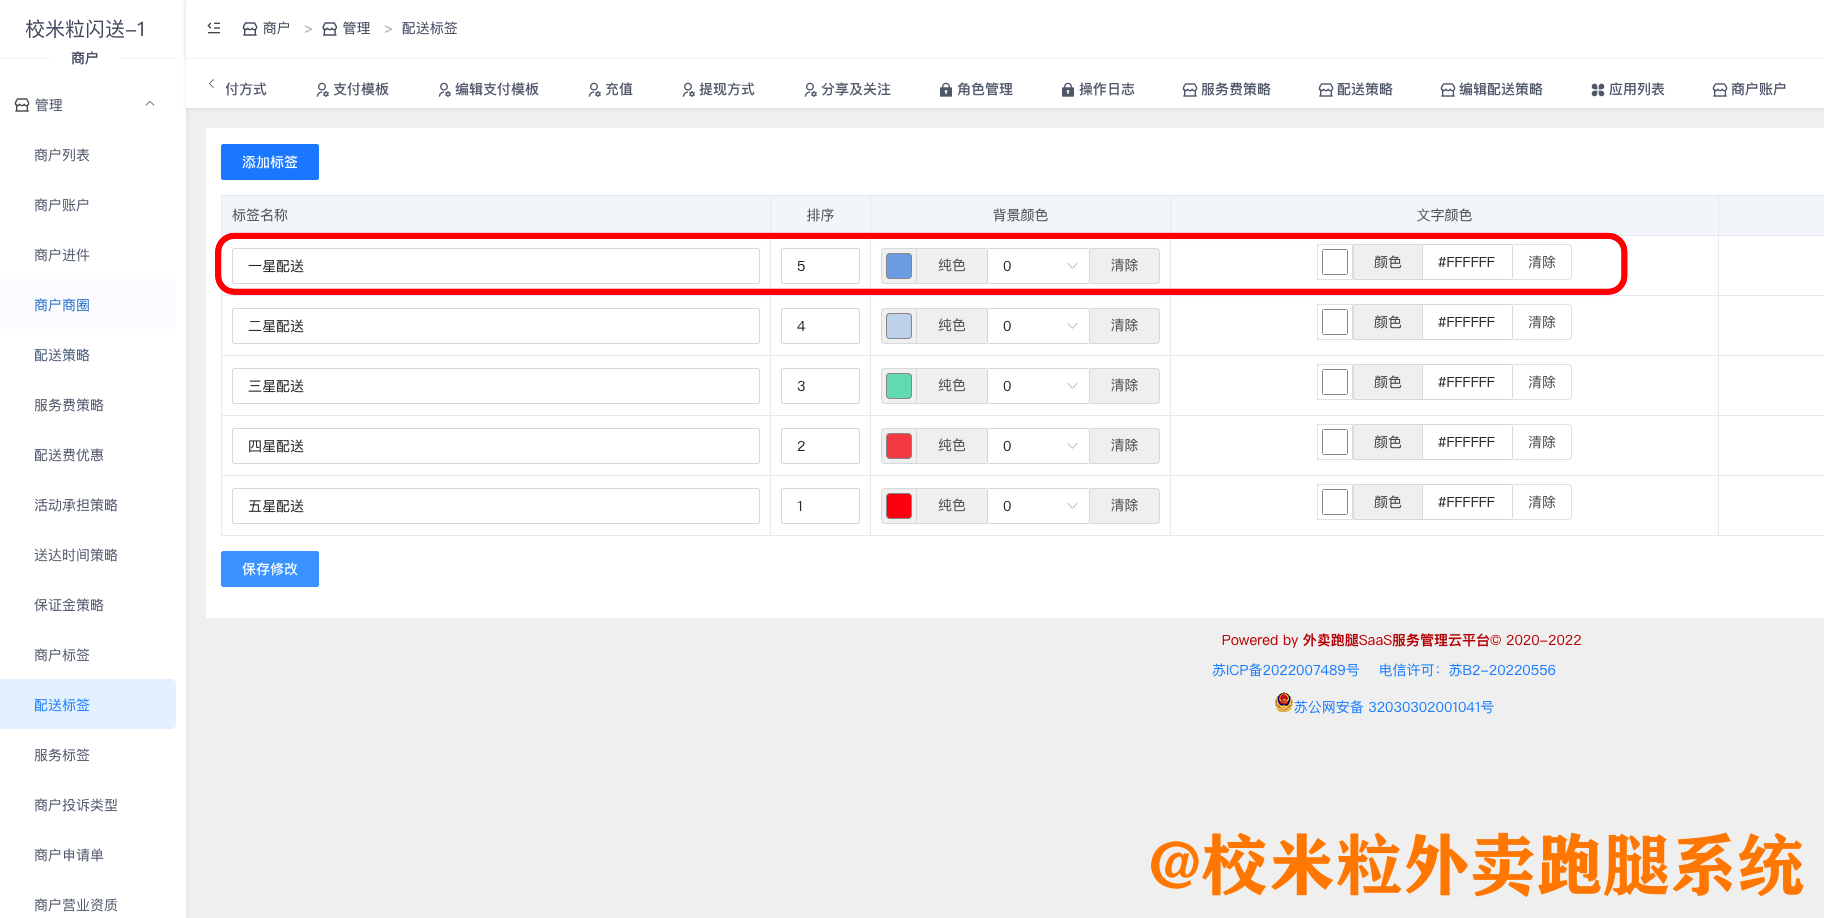Toggle 纯色 mode on 三星配送 row
The width and height of the screenshot is (1824, 918).
[951, 385]
